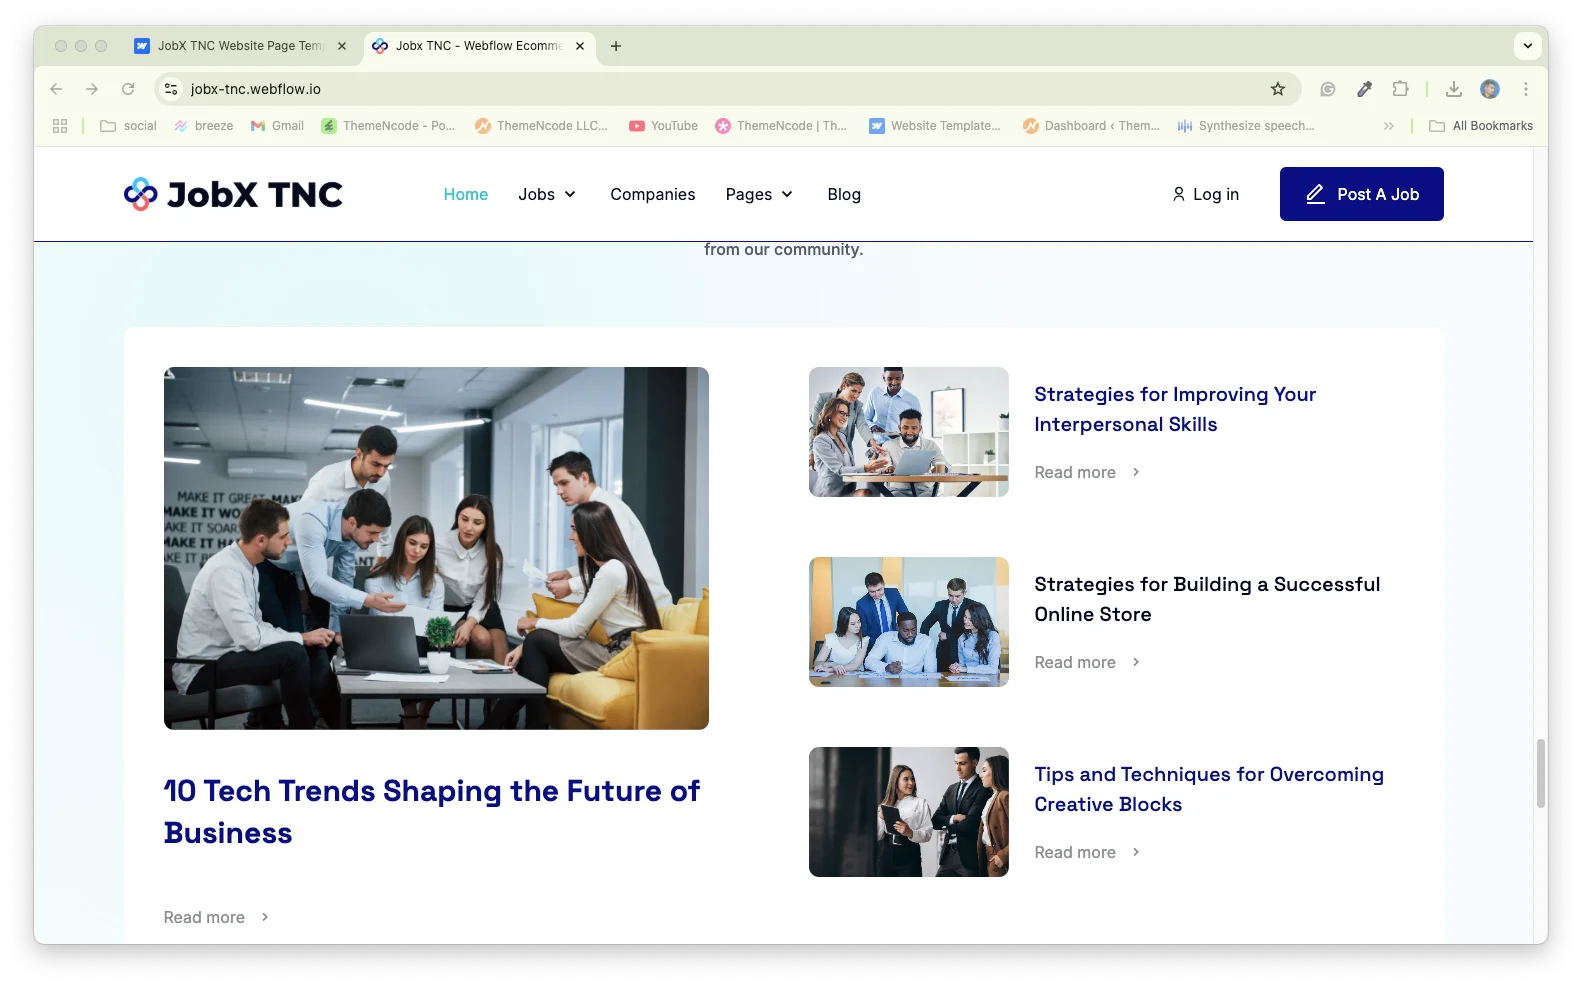Go to the Companies nav item
This screenshot has width=1582, height=986.
[x=652, y=194]
